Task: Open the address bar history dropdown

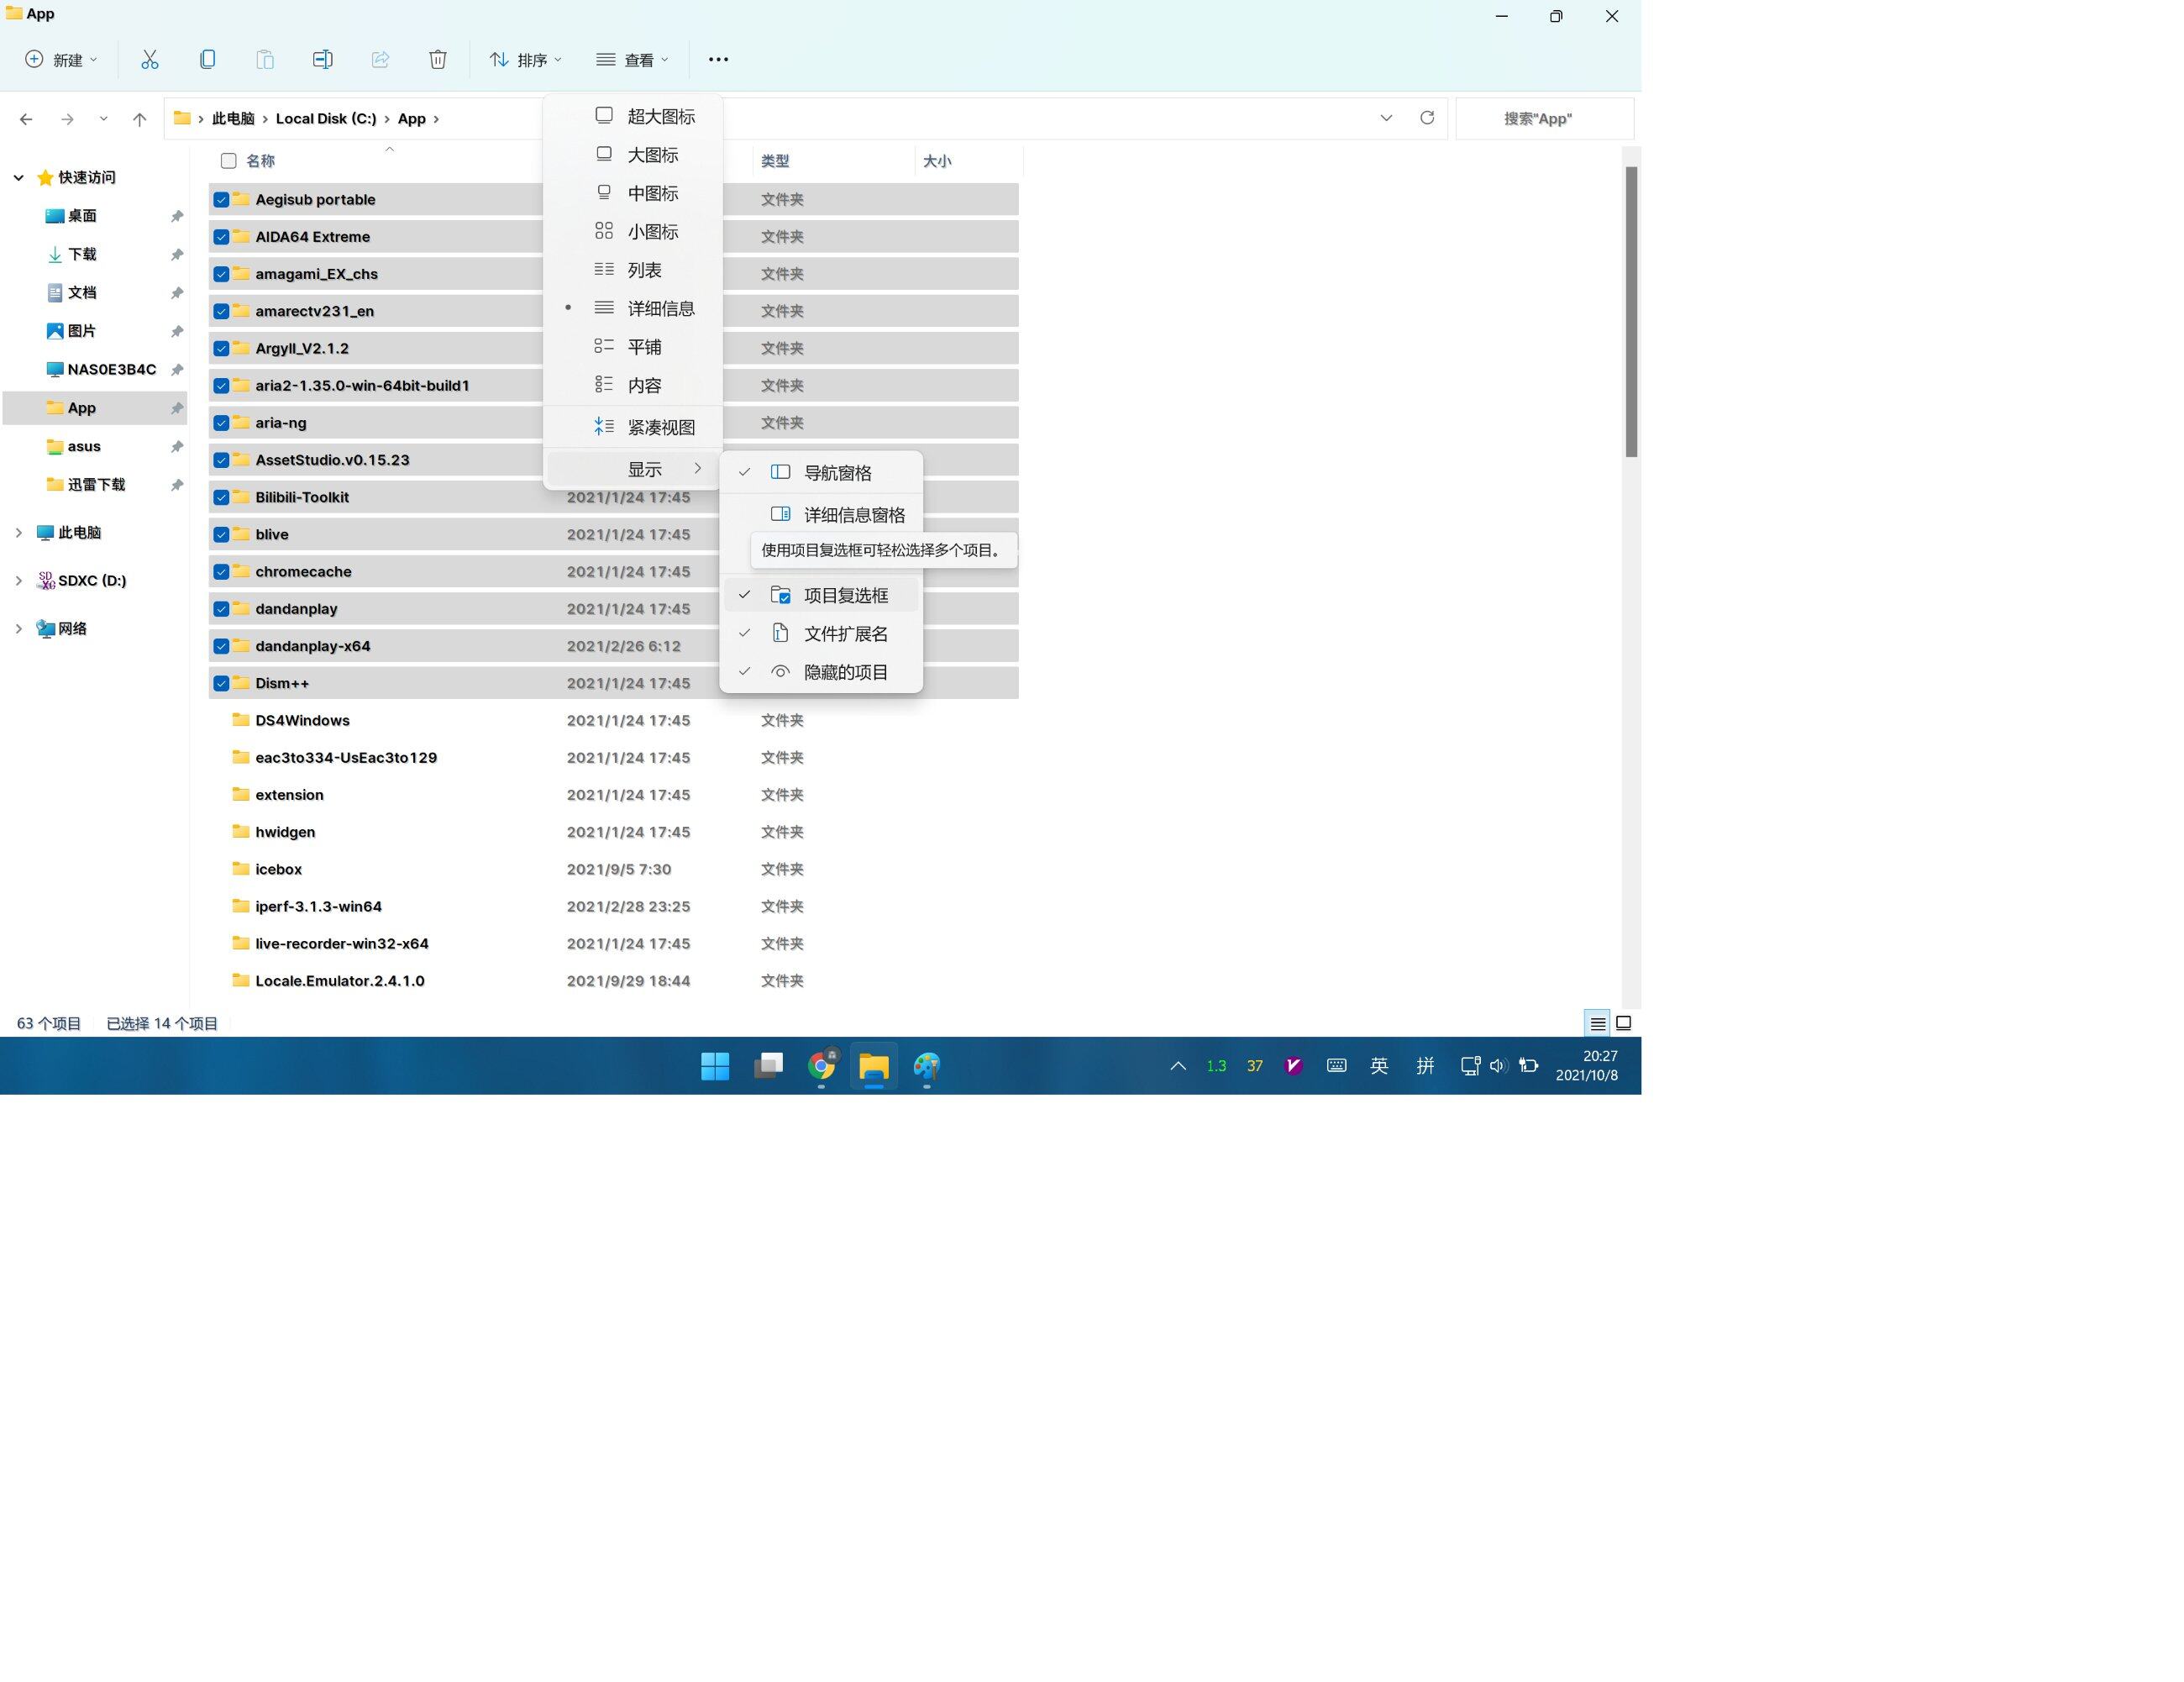Action: click(1386, 118)
